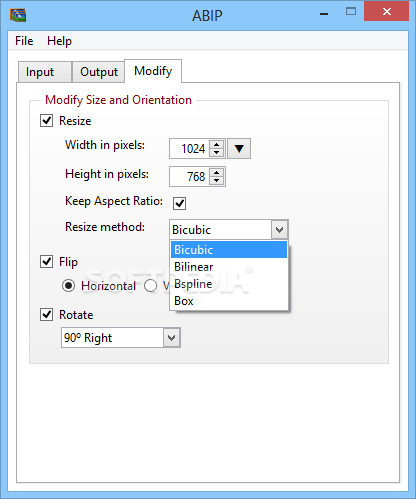Decrease width with the down spinner arrow

point(217,153)
